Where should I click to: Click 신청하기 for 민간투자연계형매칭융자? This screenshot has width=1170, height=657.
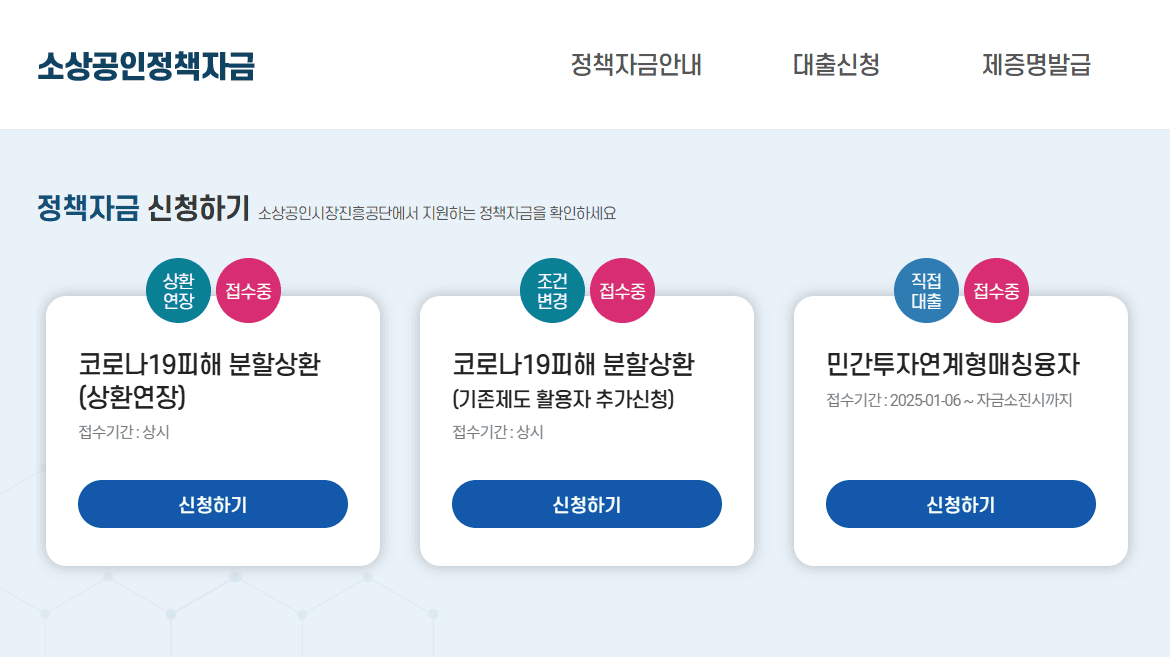click(x=960, y=504)
